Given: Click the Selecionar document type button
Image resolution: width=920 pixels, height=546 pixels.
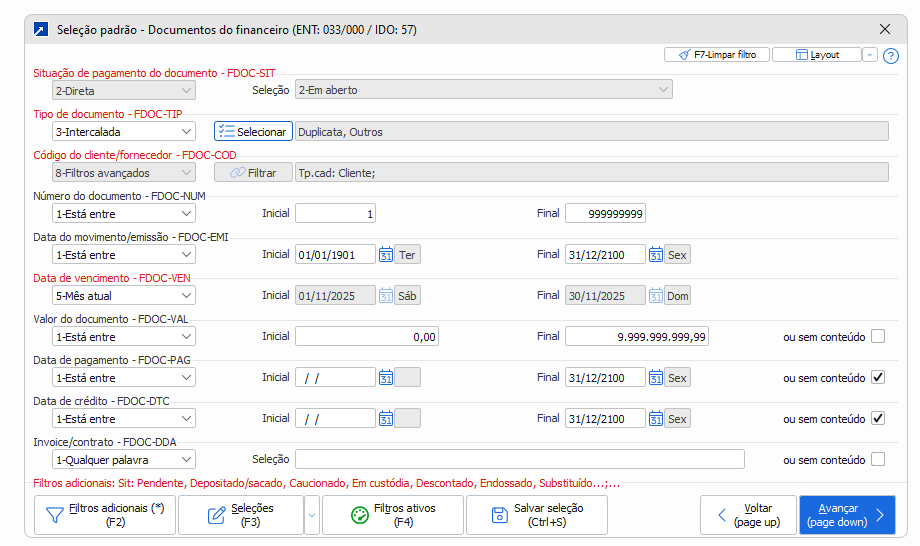Looking at the screenshot, I should click(x=253, y=131).
